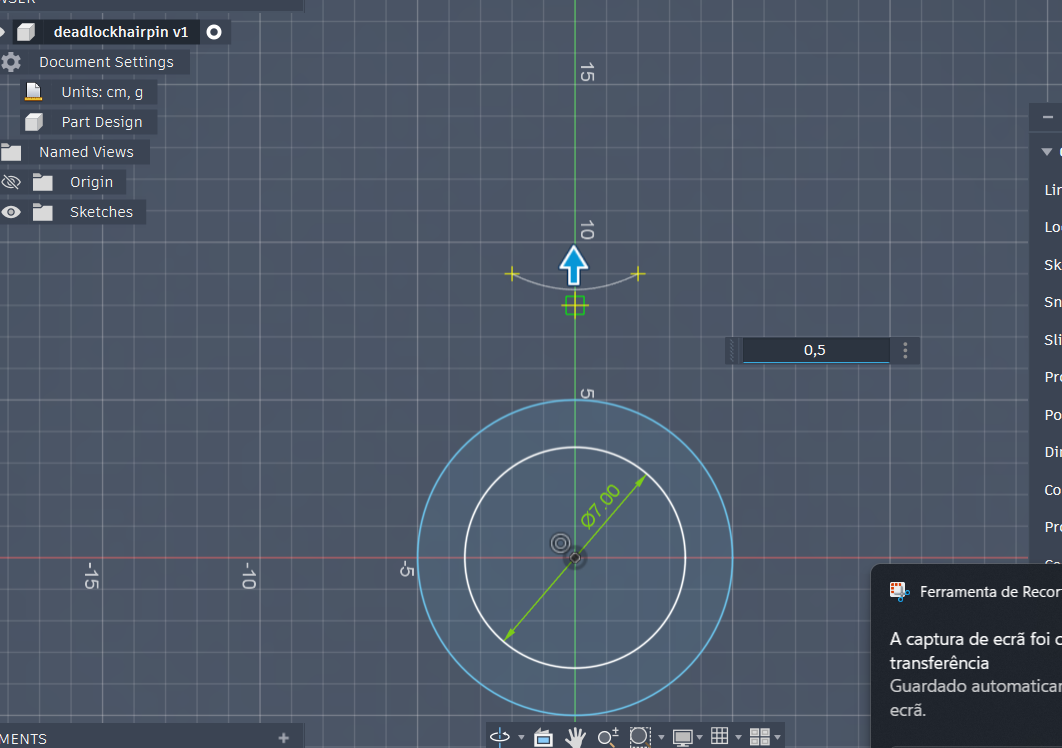Viewport: 1062px width, 748px height.
Task: Open the three-dot menu beside 0,5 field
Action: pyautogui.click(x=906, y=350)
